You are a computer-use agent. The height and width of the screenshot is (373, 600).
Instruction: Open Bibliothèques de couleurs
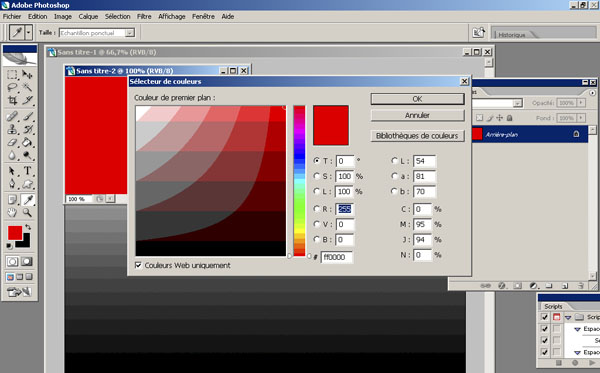point(417,136)
